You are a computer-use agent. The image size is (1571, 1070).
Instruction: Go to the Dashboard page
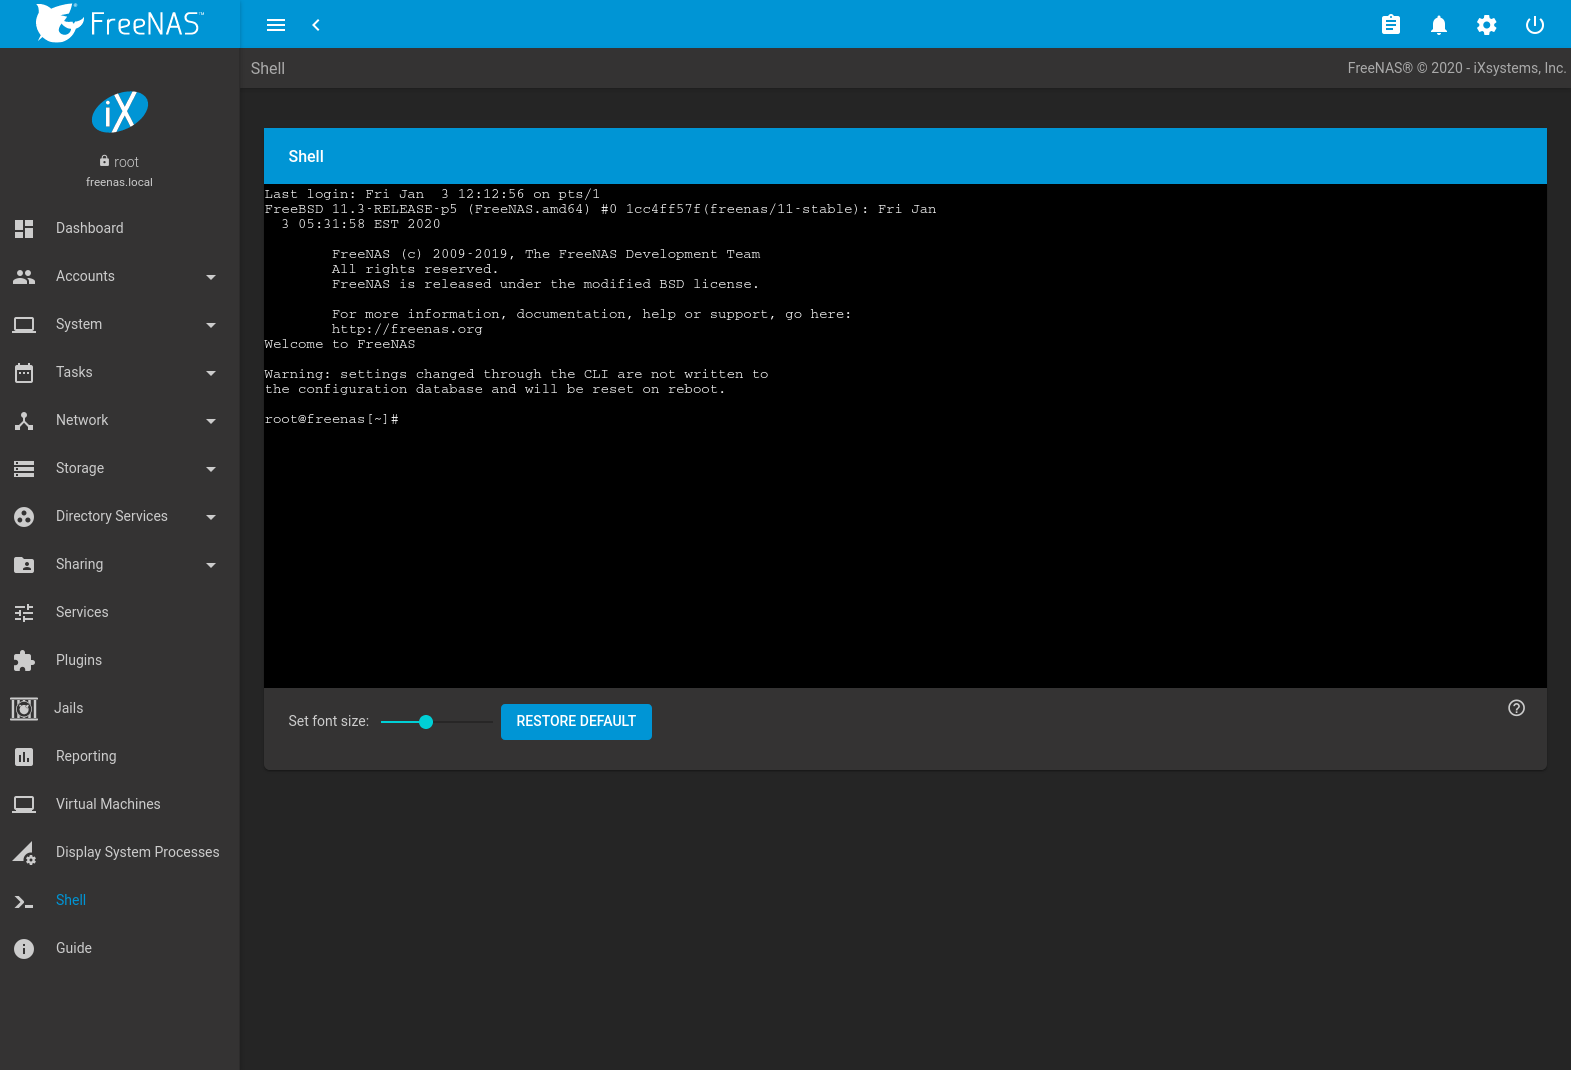[90, 228]
